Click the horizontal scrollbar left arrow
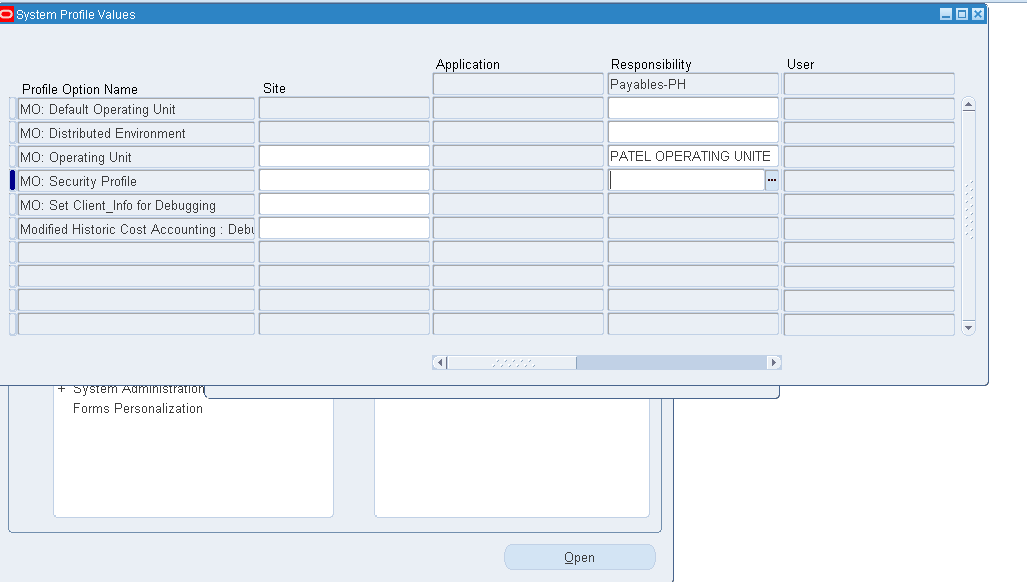1027x582 pixels. [440, 362]
